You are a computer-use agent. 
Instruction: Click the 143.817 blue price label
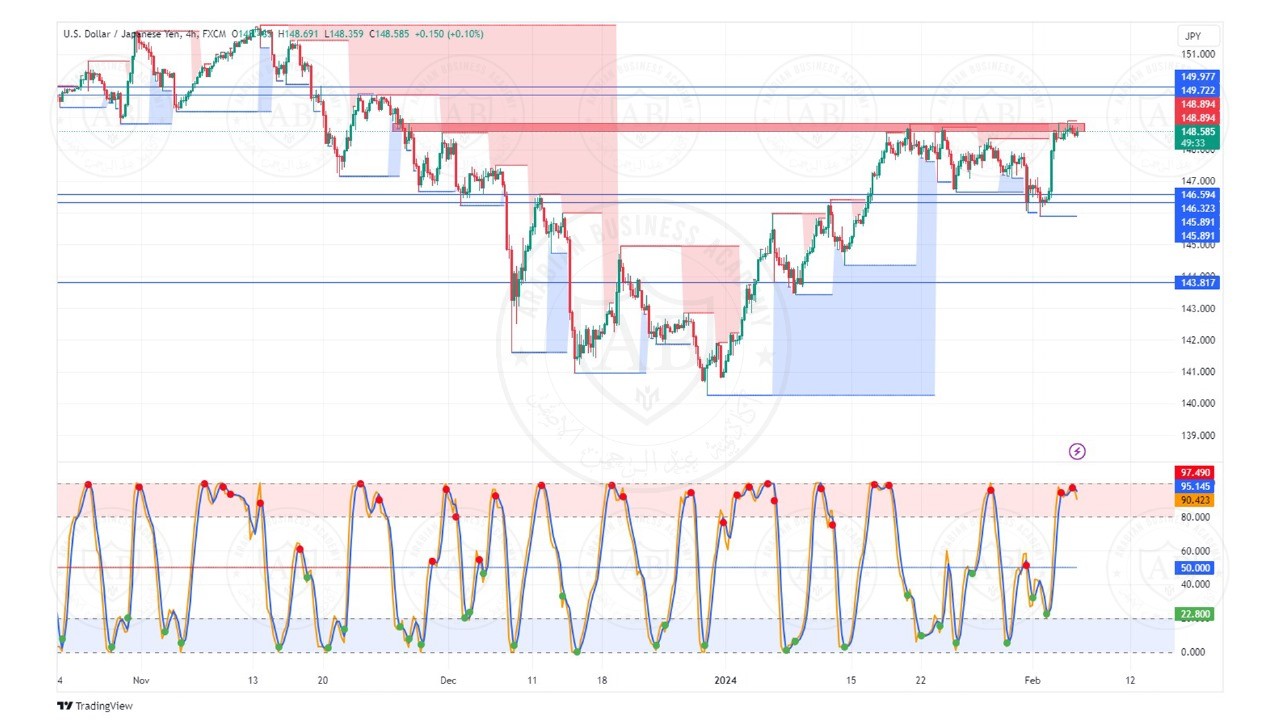pos(1197,283)
